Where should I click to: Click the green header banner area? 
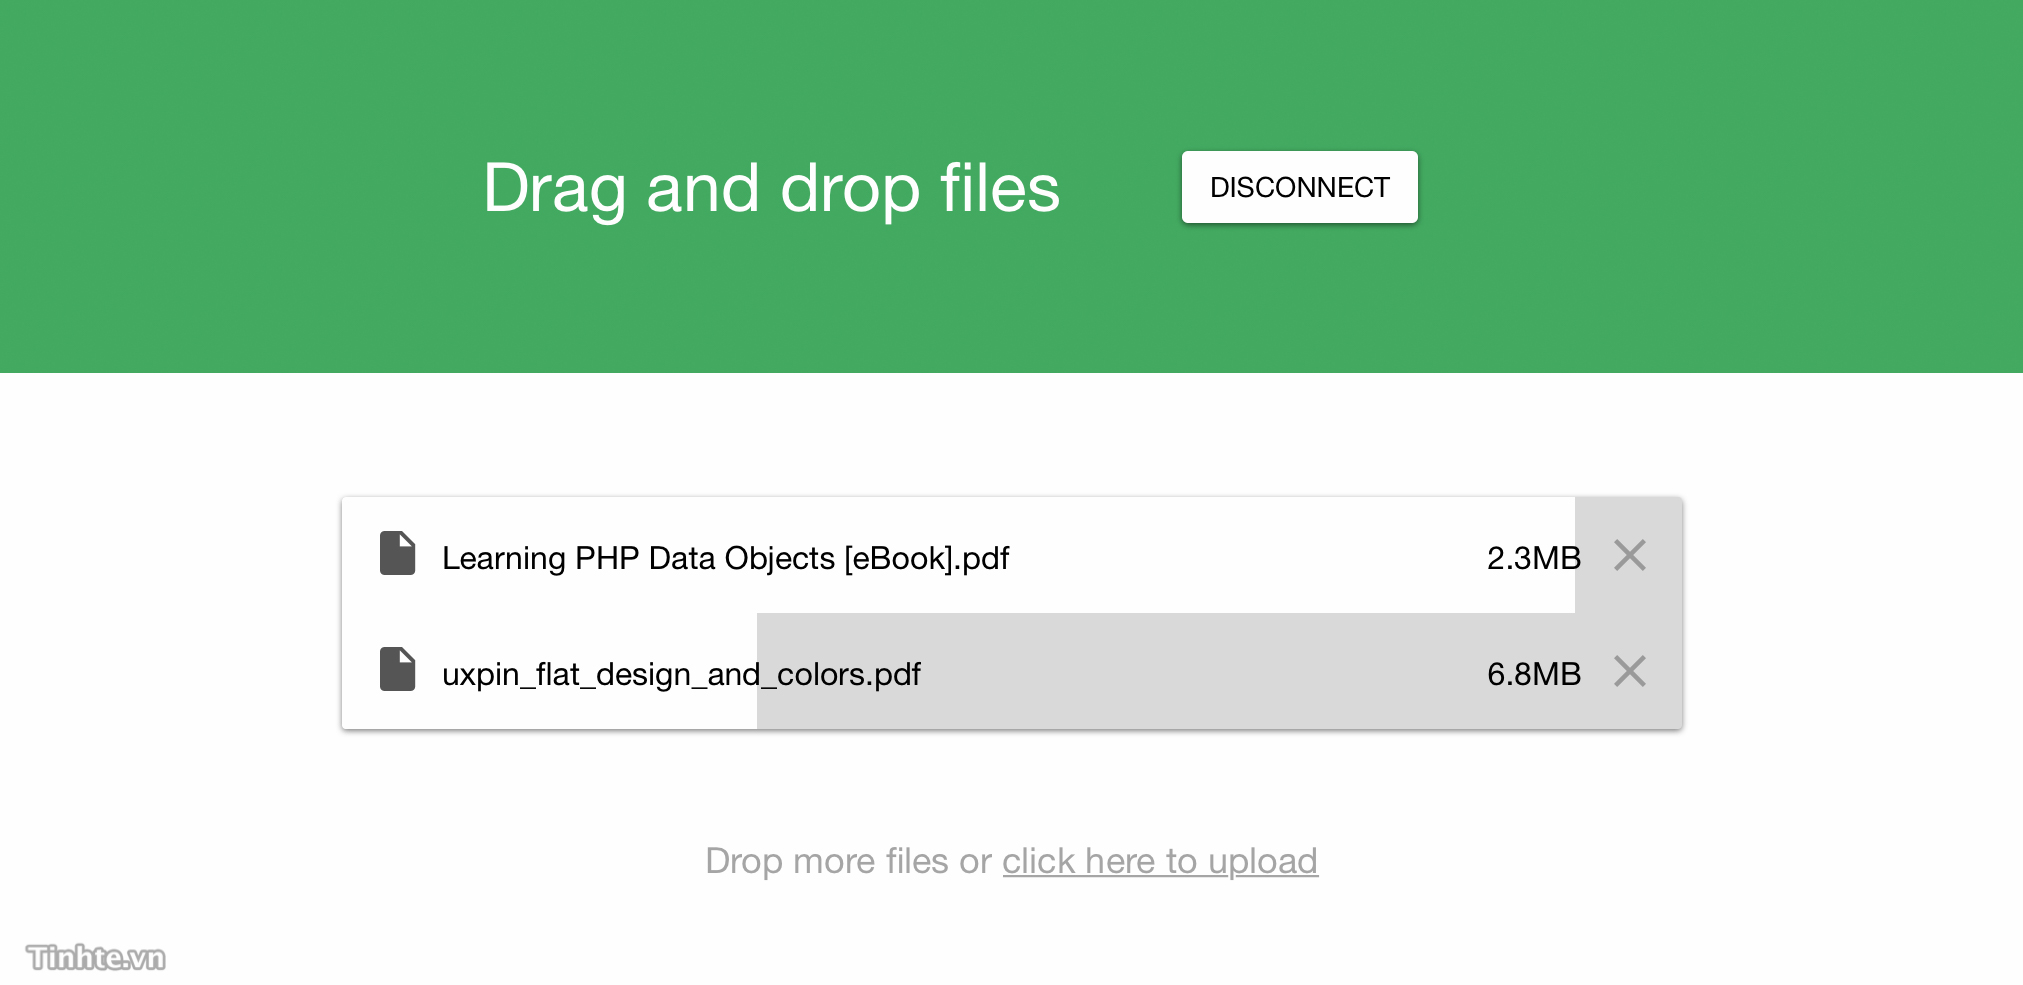[1011, 186]
